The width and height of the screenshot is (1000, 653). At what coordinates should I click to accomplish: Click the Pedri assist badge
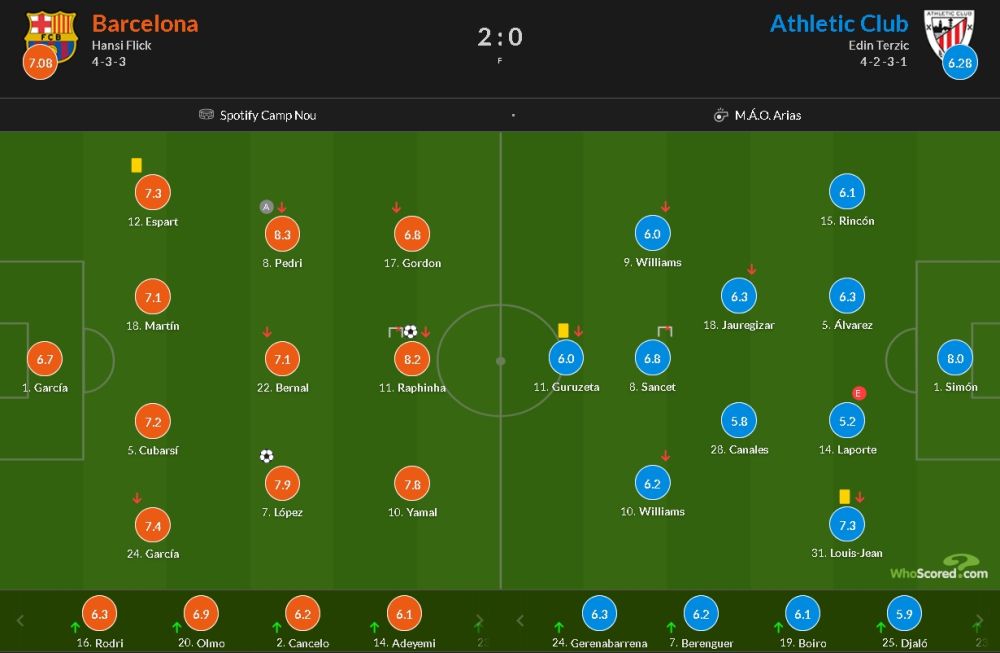[267, 207]
